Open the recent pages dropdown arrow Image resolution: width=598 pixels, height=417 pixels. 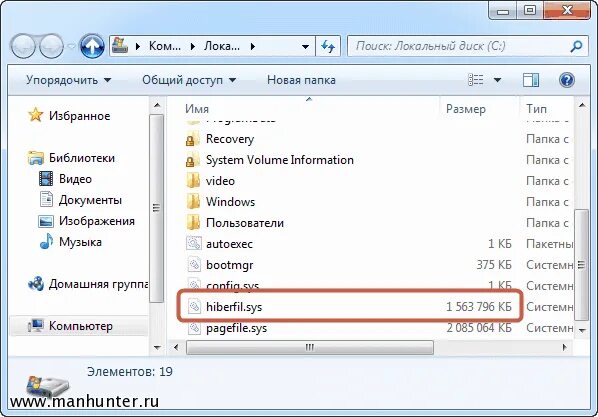tap(71, 47)
